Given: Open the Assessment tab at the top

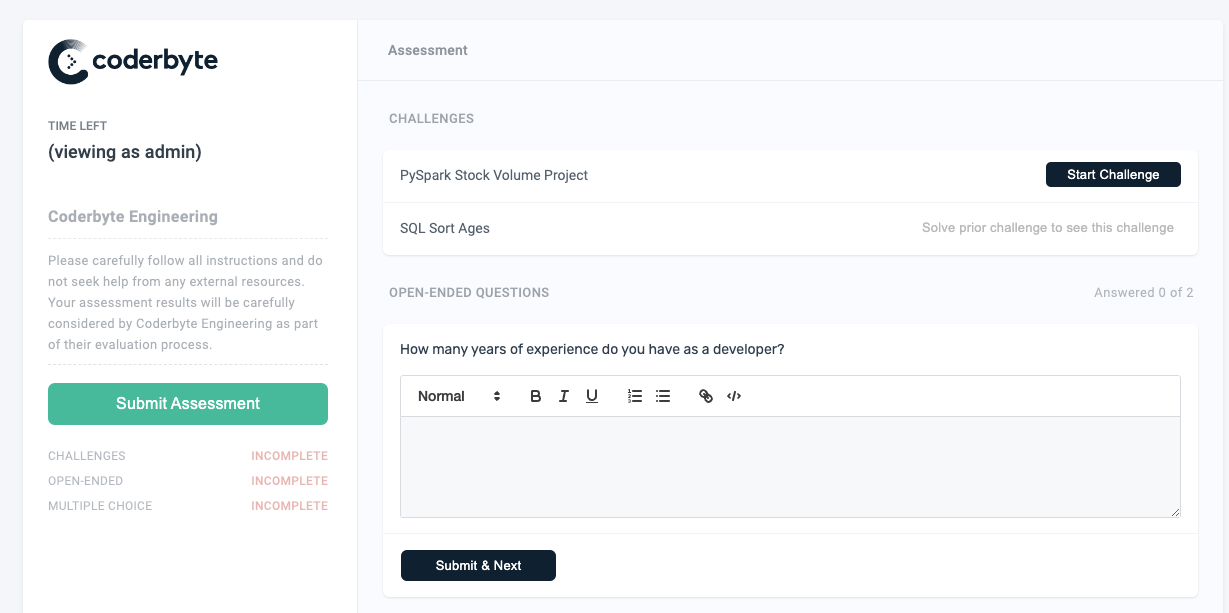Looking at the screenshot, I should (x=428, y=50).
